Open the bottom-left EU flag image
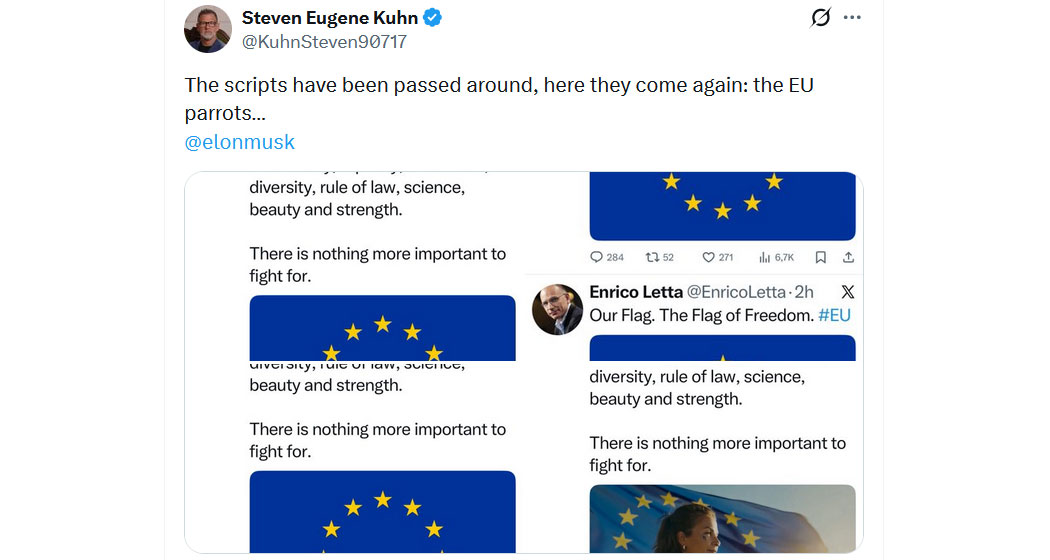Screen dimensions: 1050x560 (382, 510)
